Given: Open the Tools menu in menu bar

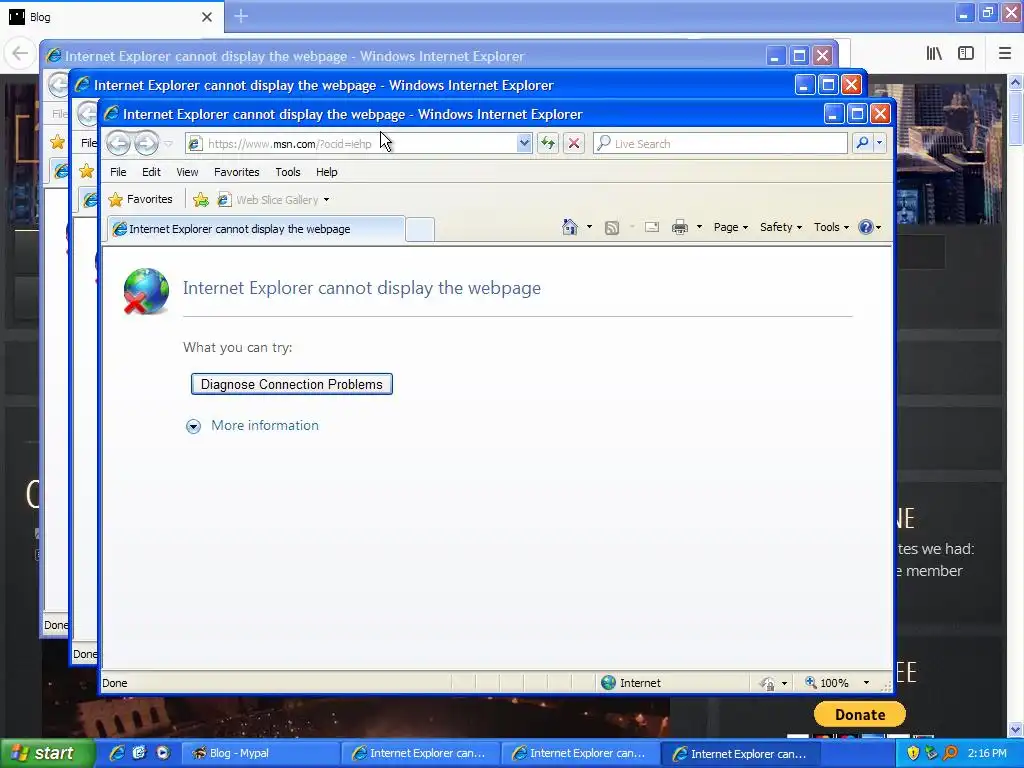Looking at the screenshot, I should point(287,172).
